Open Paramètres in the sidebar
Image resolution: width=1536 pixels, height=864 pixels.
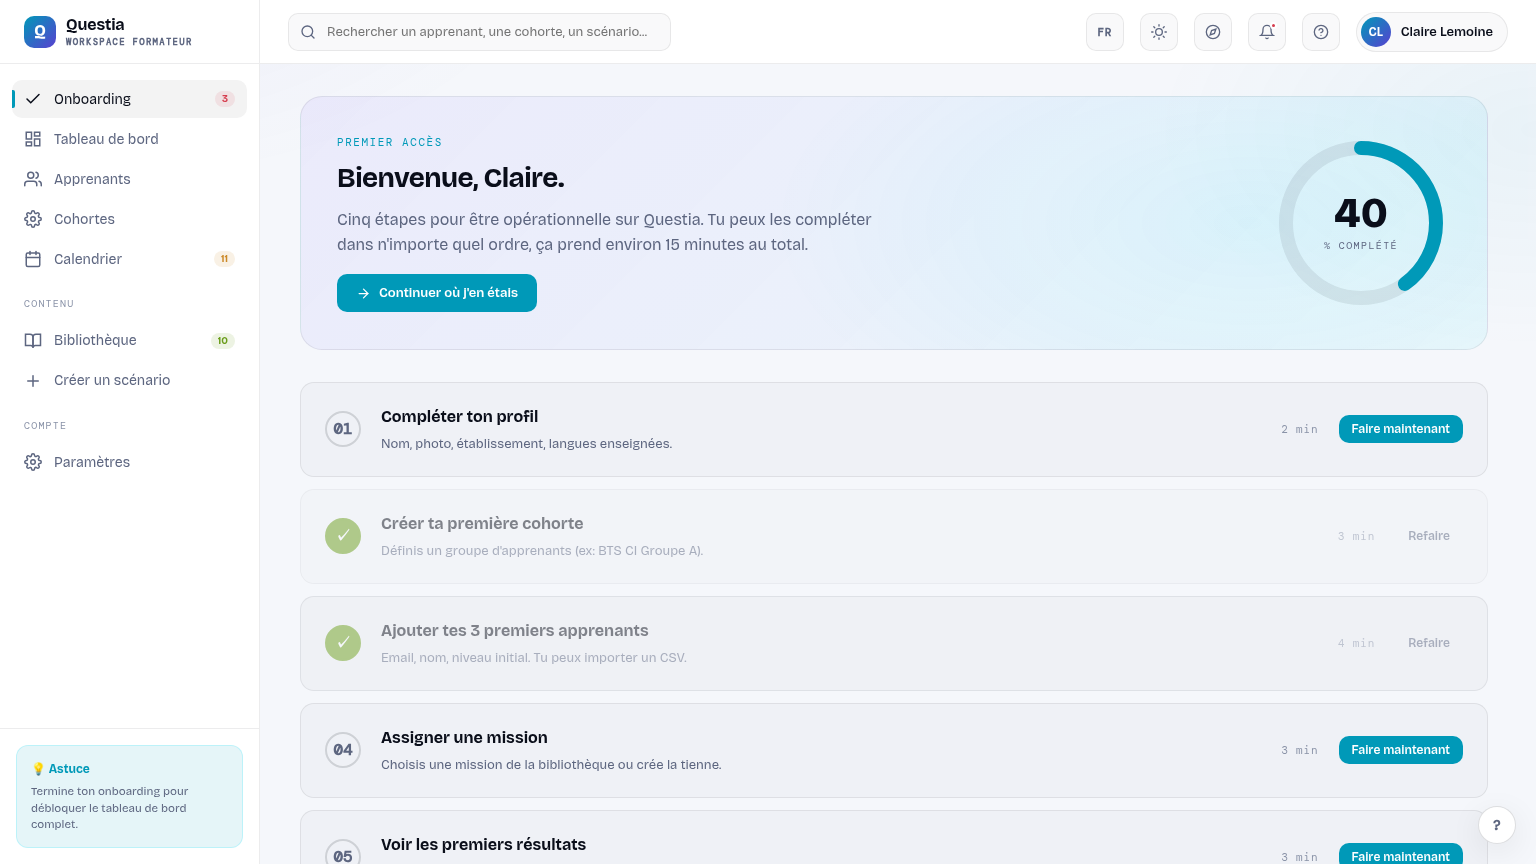click(x=129, y=462)
